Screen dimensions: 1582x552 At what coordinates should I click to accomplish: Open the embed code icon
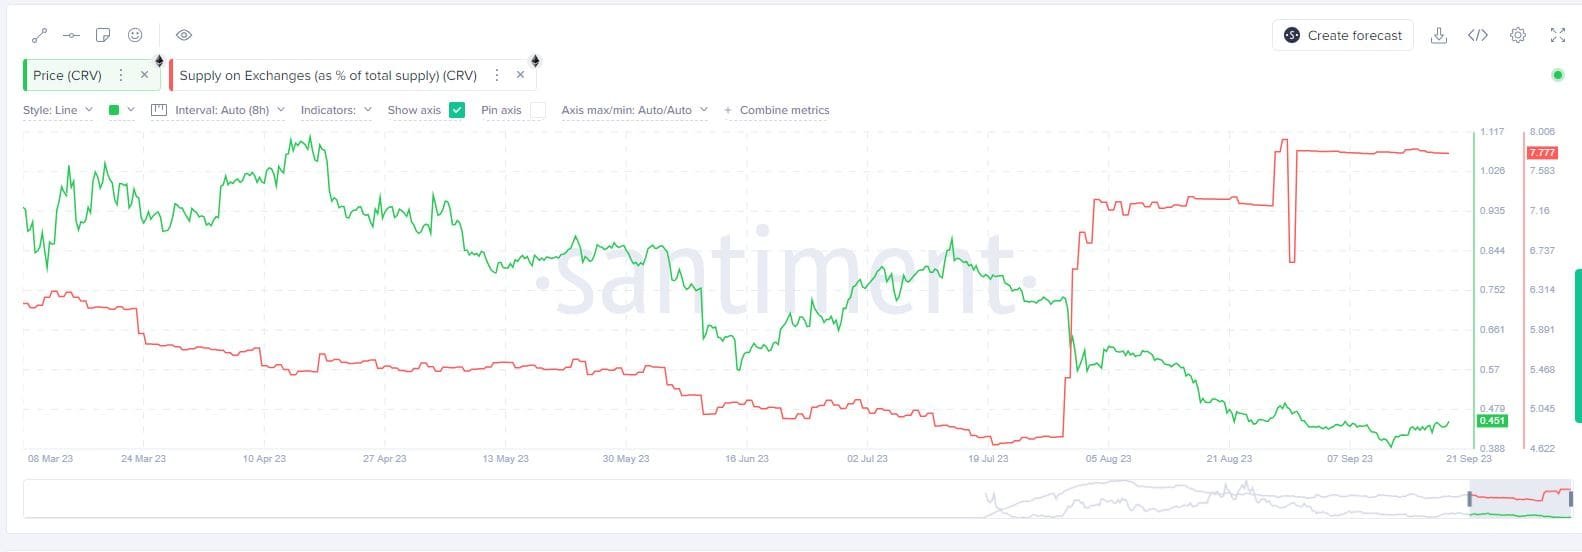coord(1478,35)
